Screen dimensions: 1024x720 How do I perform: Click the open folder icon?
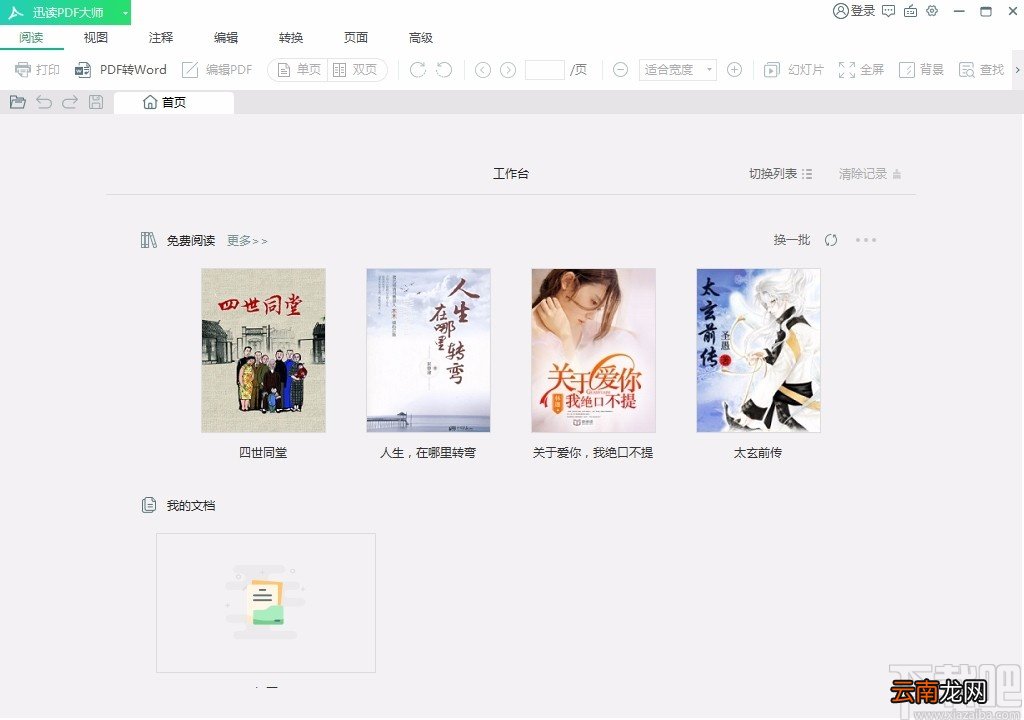pos(18,102)
